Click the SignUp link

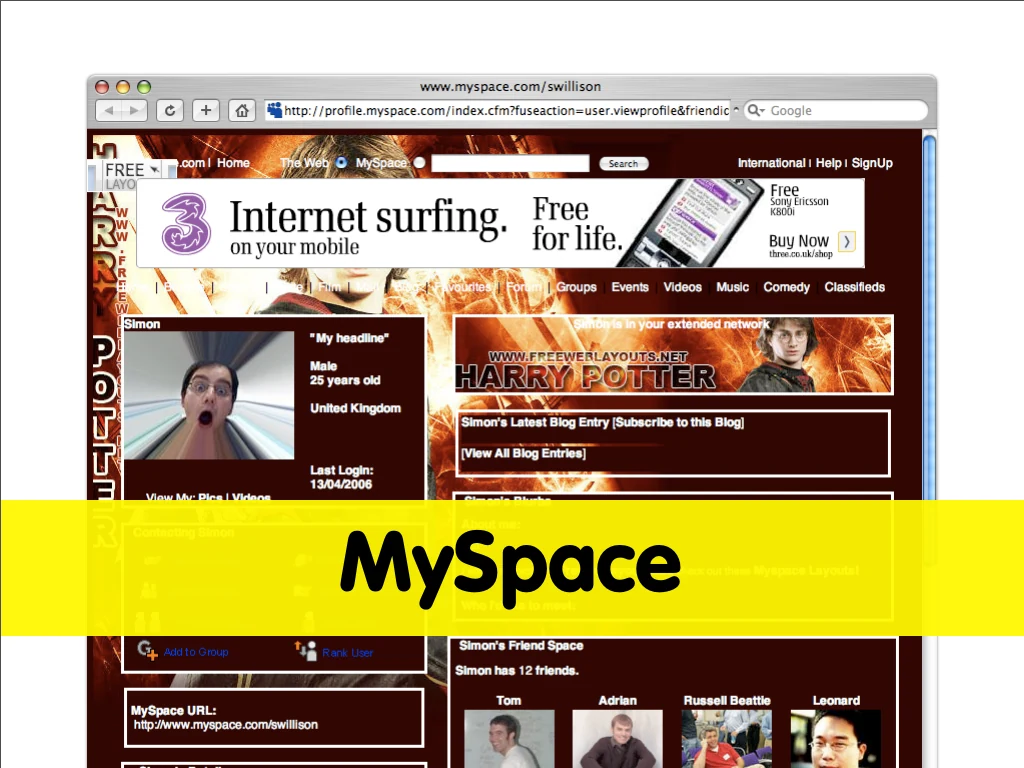pyautogui.click(x=872, y=163)
